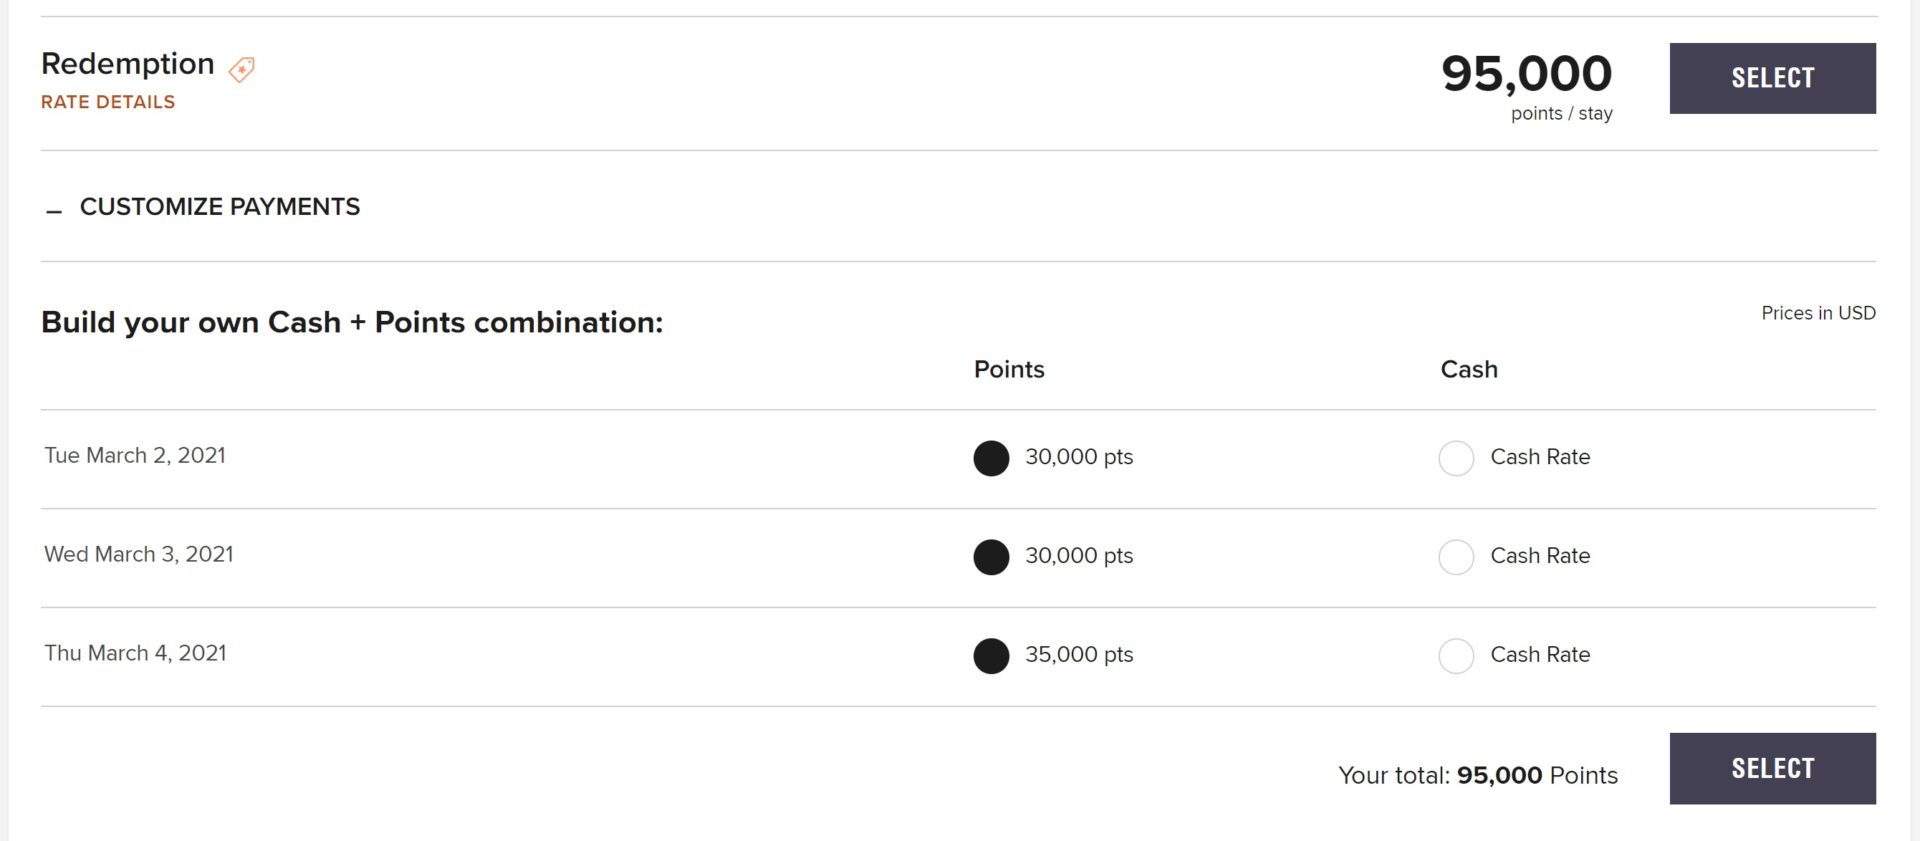
Task: Choose 30,000 pts for Tue March 2
Action: point(991,458)
